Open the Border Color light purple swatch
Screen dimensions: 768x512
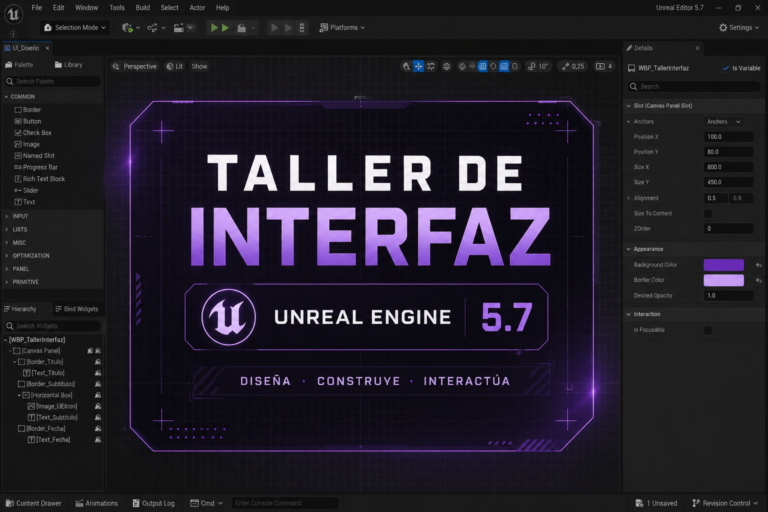click(x=723, y=280)
